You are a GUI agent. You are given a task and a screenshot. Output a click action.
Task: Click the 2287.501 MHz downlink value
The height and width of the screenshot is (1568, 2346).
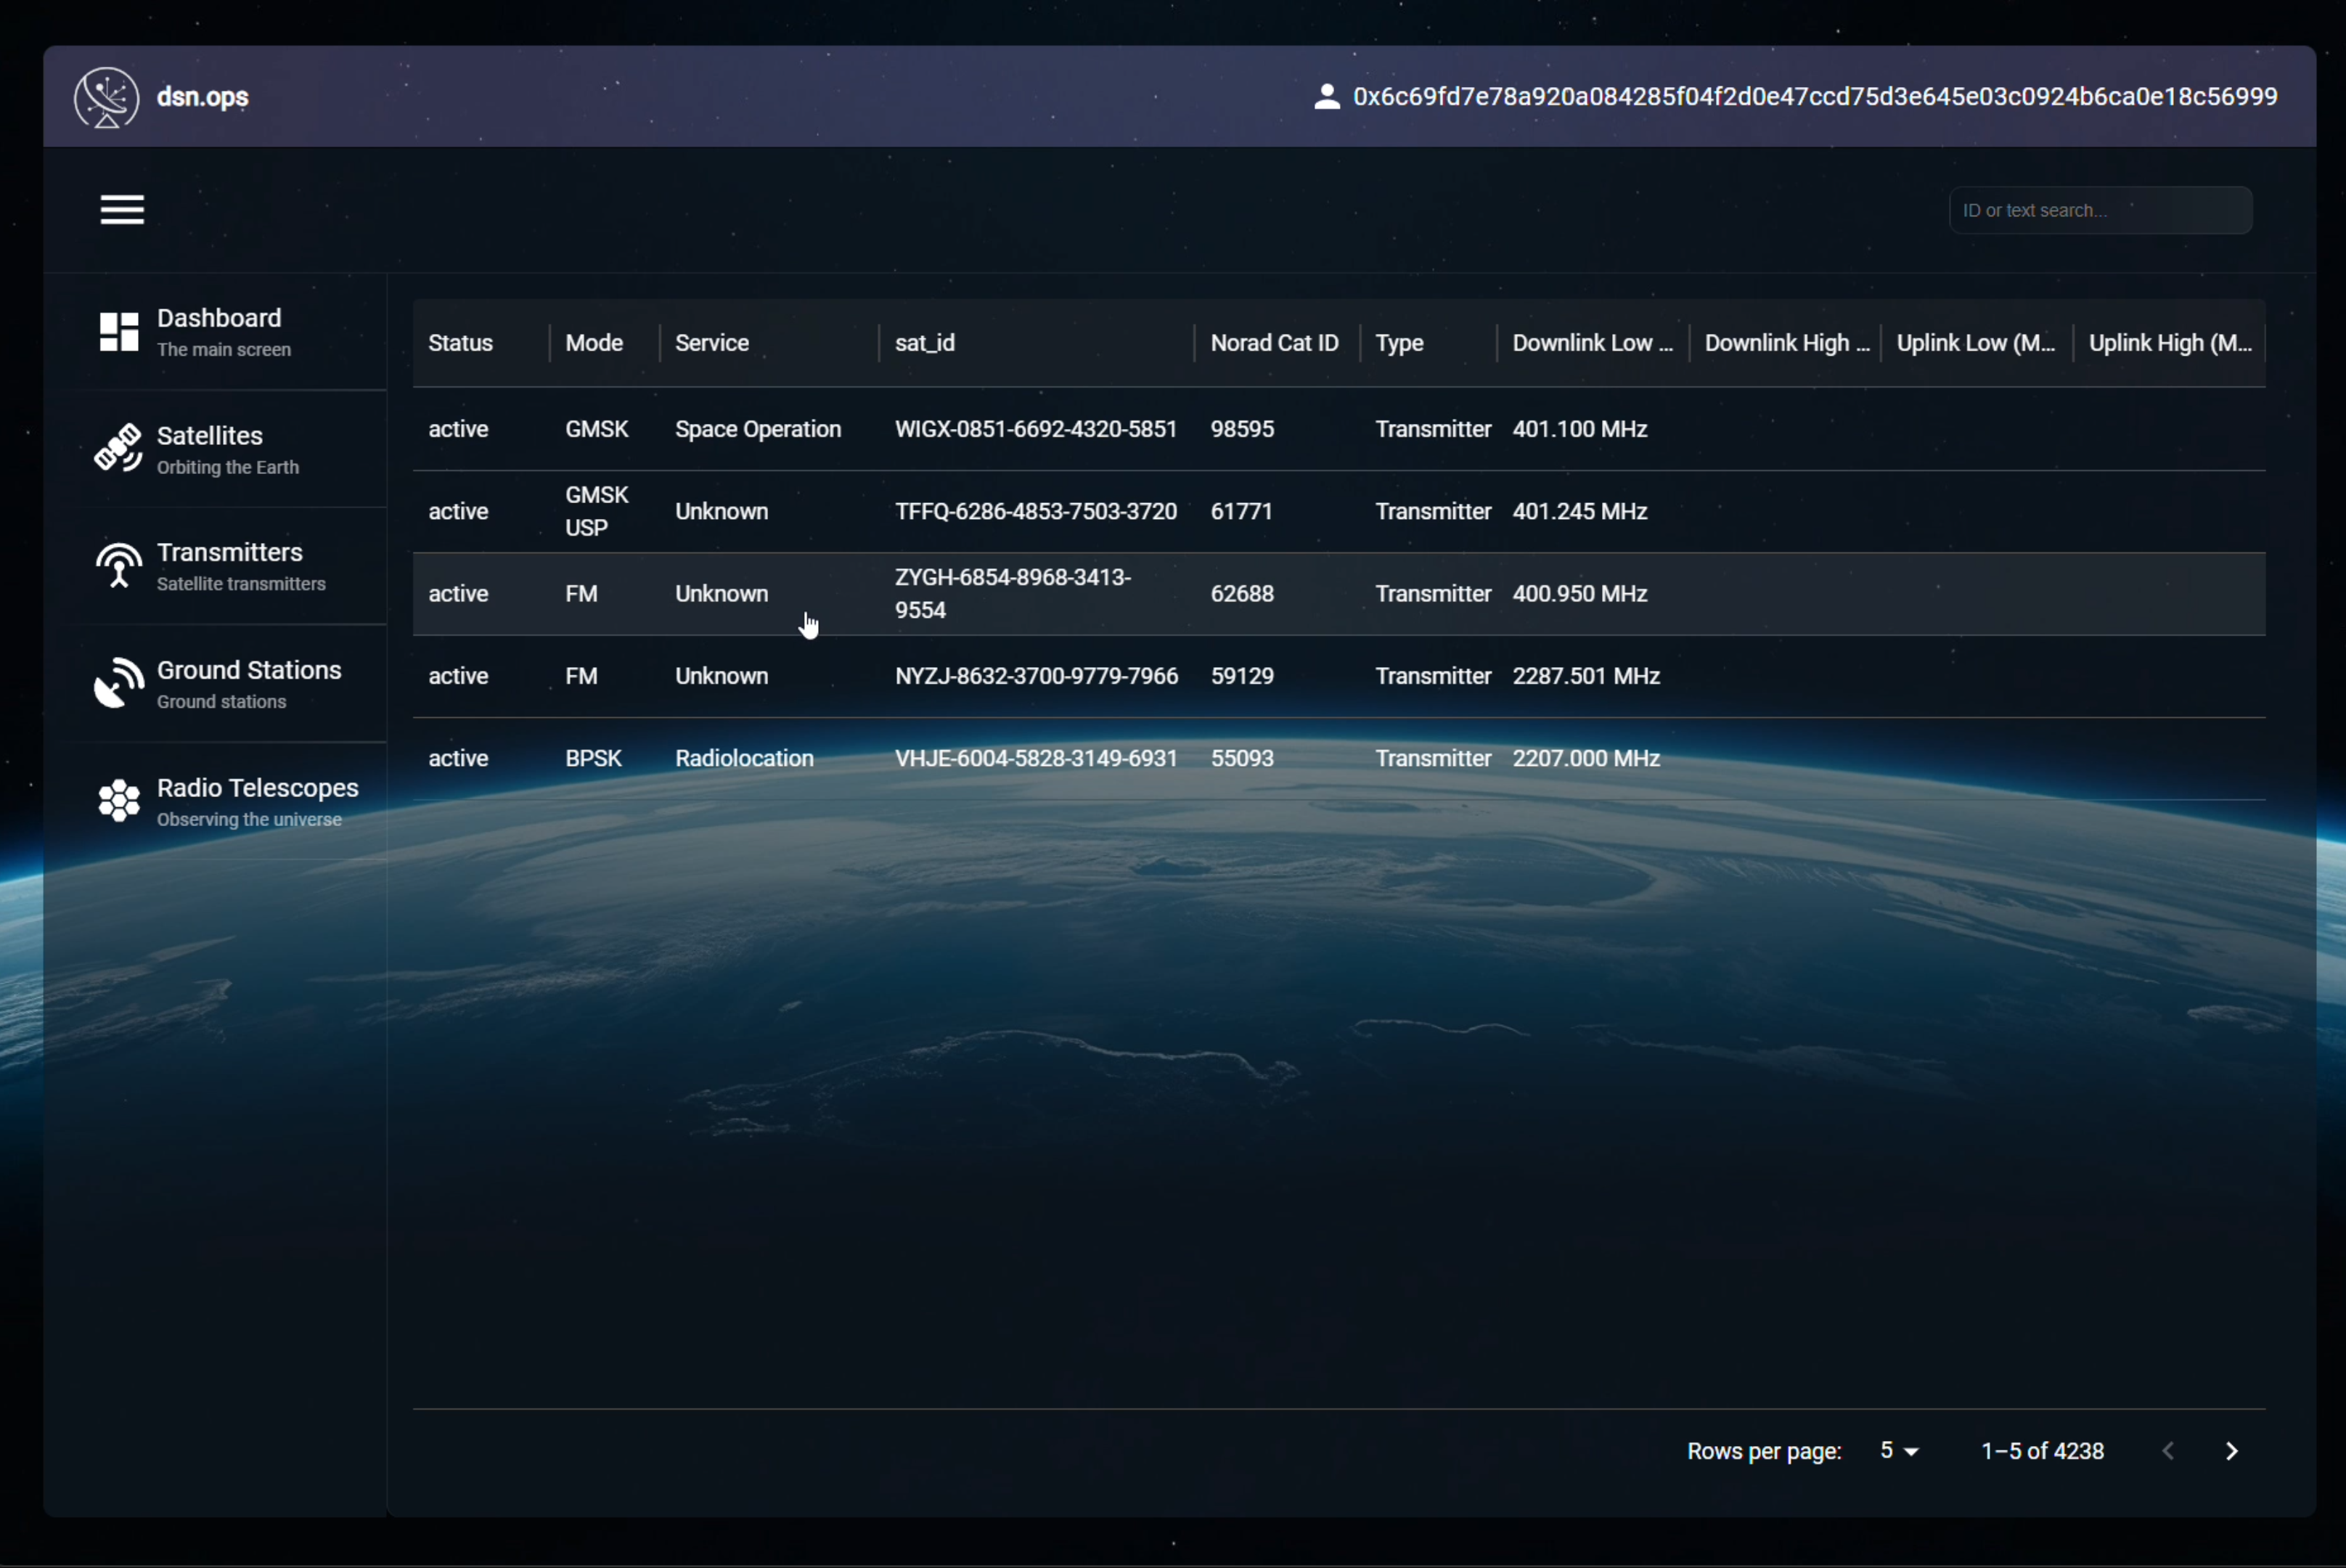tap(1586, 676)
